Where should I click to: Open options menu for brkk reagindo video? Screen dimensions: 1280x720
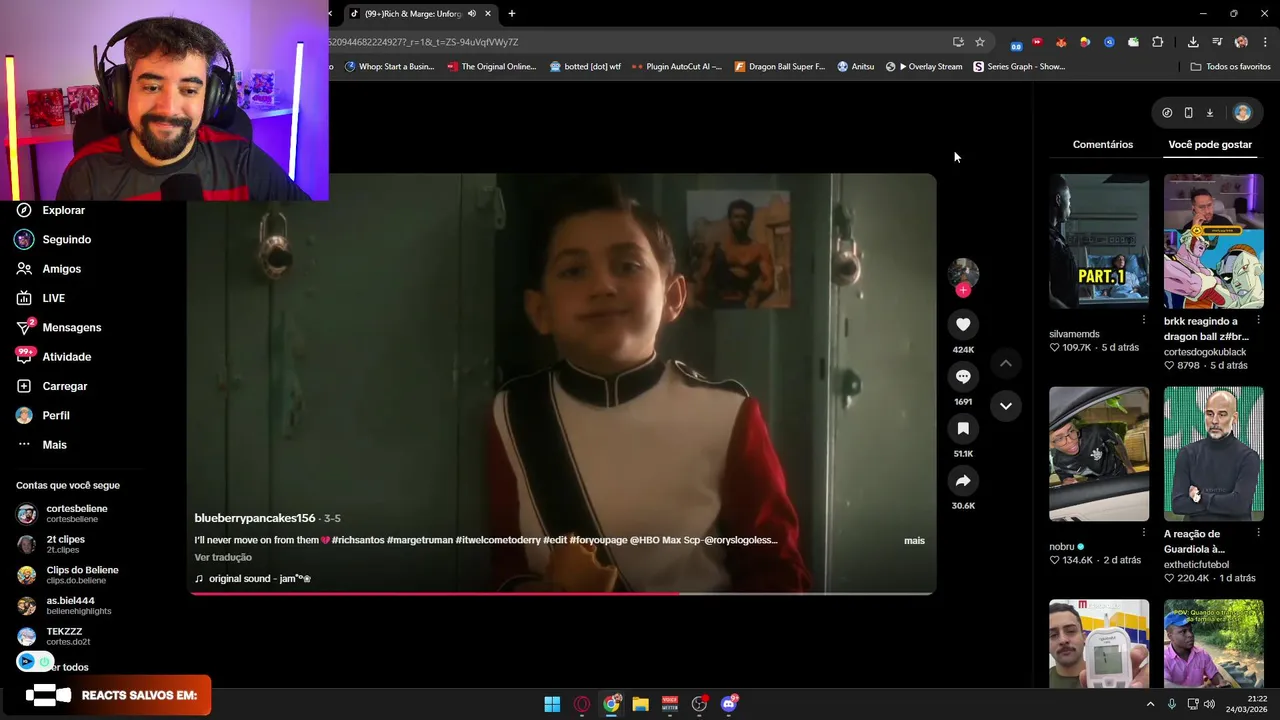click(1258, 320)
